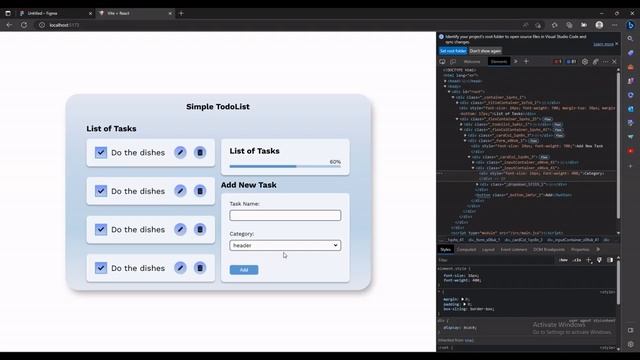This screenshot has width=640, height=360.
Task: Click the Task Name input field
Action: click(x=285, y=215)
